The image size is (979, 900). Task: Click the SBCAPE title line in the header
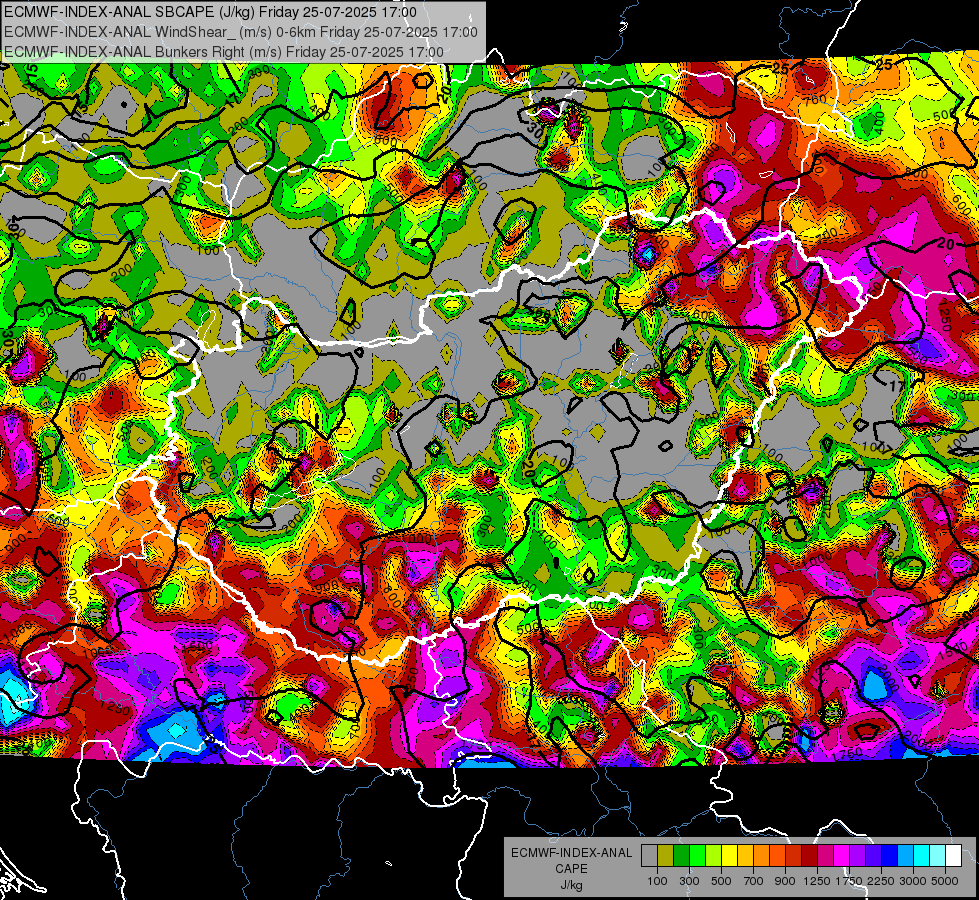tap(210, 12)
